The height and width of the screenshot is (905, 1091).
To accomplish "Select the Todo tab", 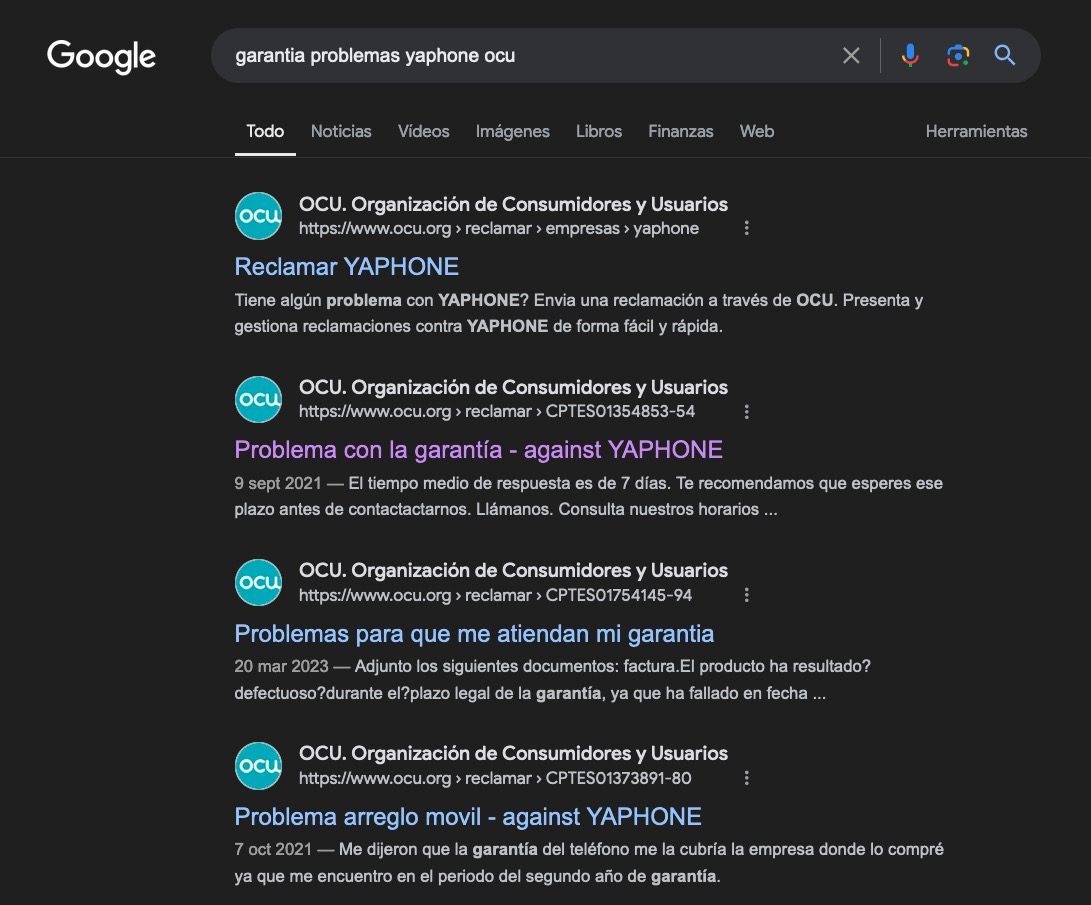I will pyautogui.click(x=265, y=131).
